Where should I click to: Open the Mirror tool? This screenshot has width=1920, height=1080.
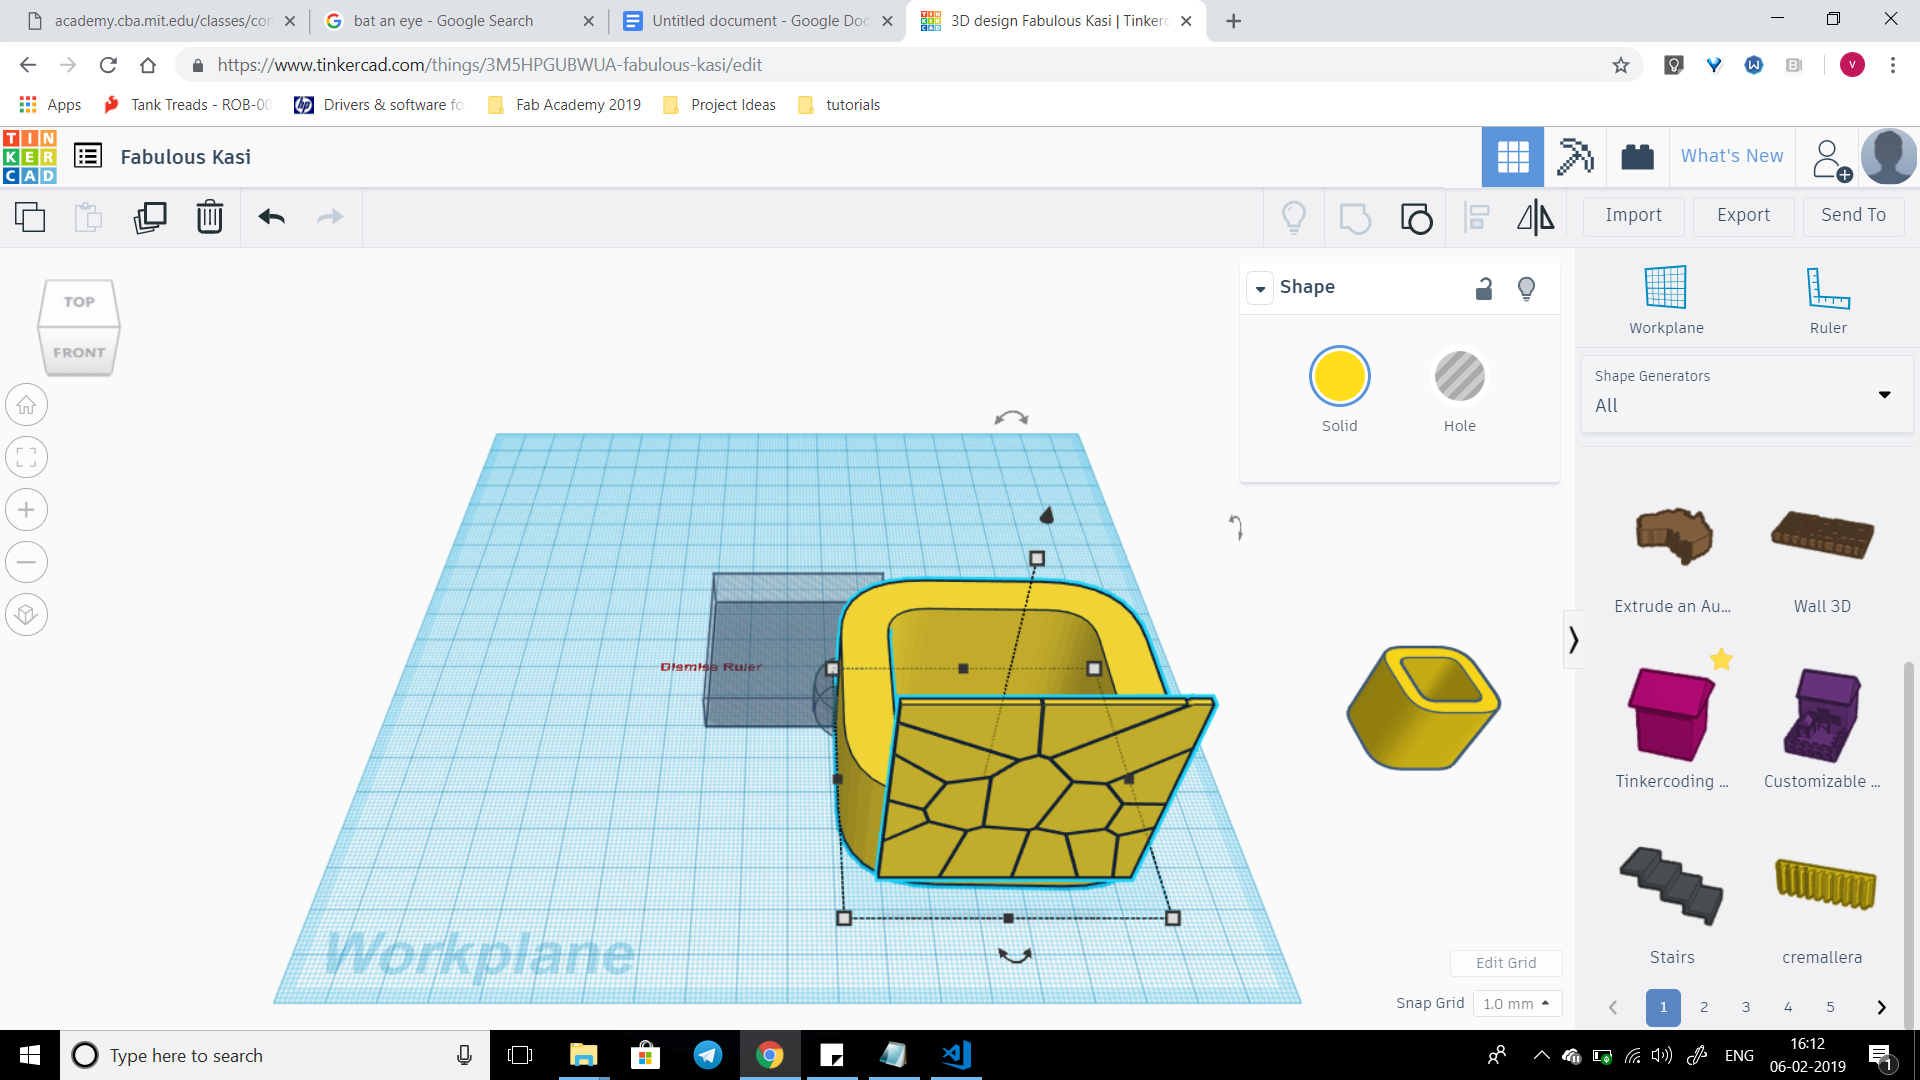[1535, 217]
